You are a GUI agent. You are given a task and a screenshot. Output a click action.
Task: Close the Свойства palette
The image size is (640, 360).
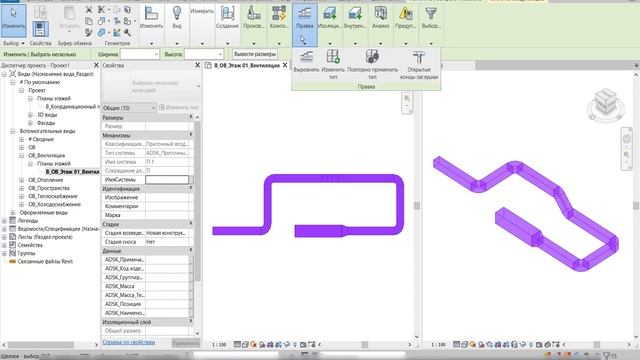point(198,65)
